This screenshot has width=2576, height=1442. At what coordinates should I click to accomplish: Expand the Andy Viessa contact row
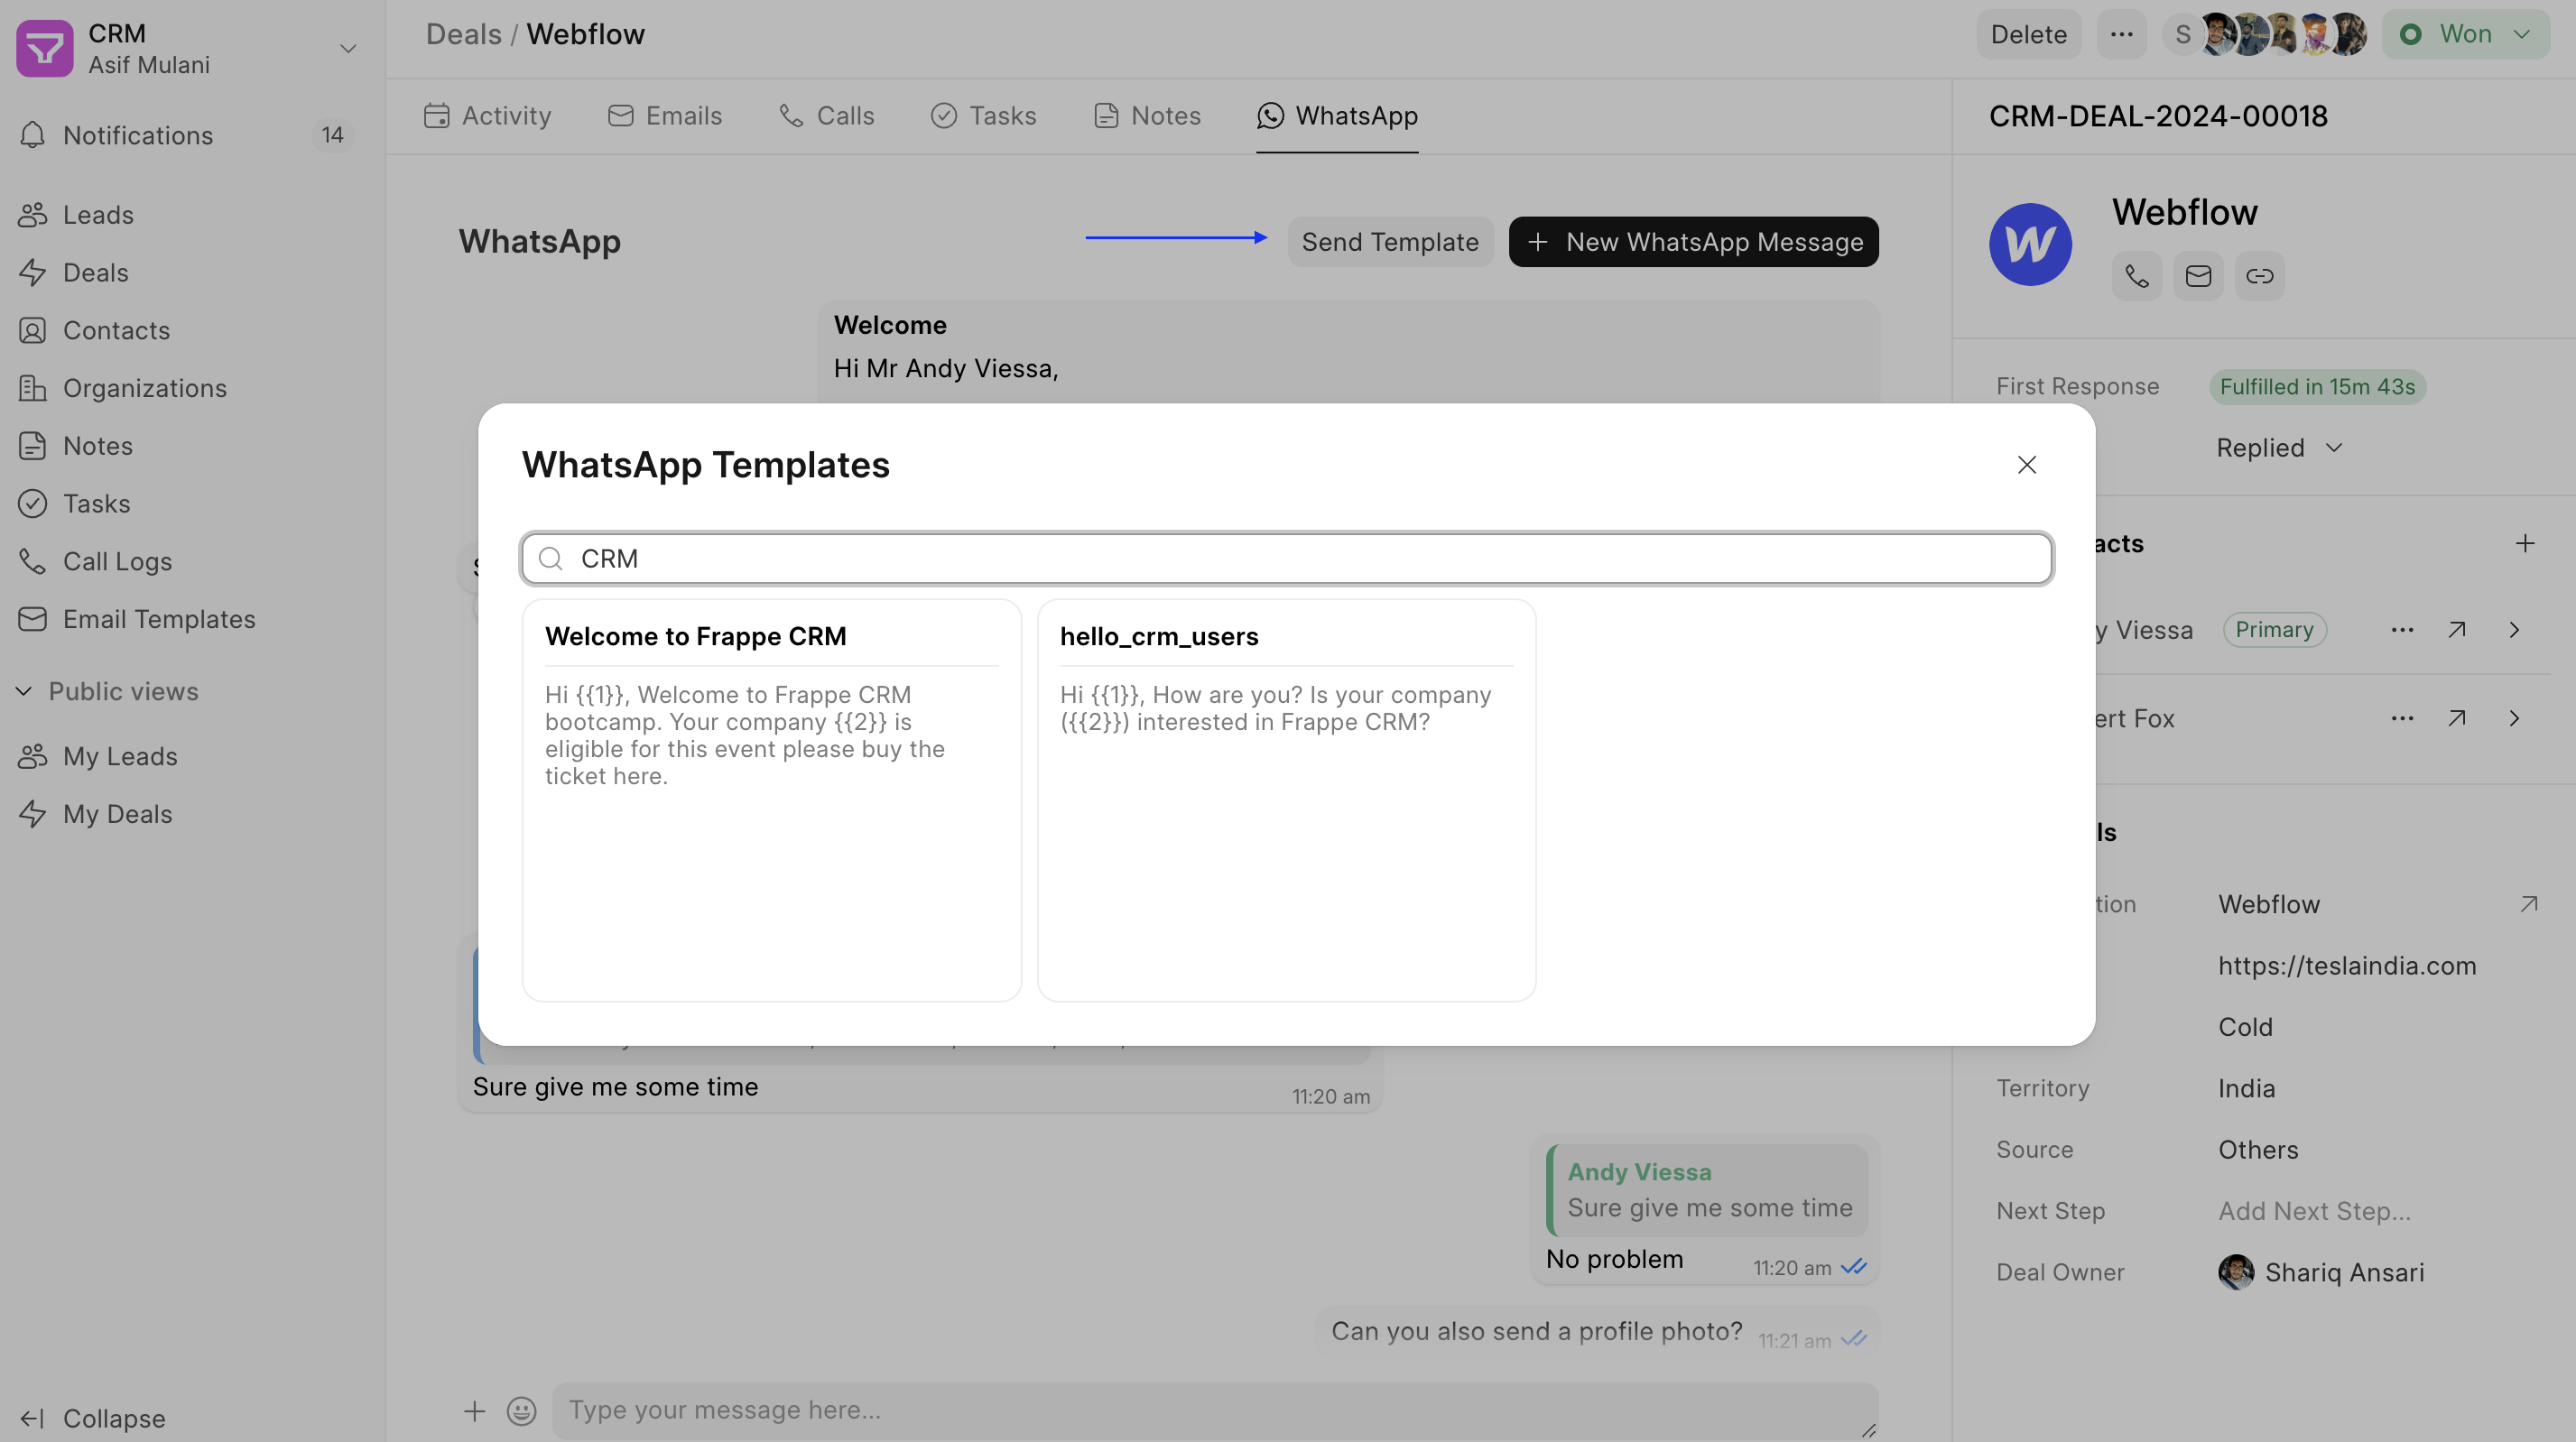tap(2514, 630)
